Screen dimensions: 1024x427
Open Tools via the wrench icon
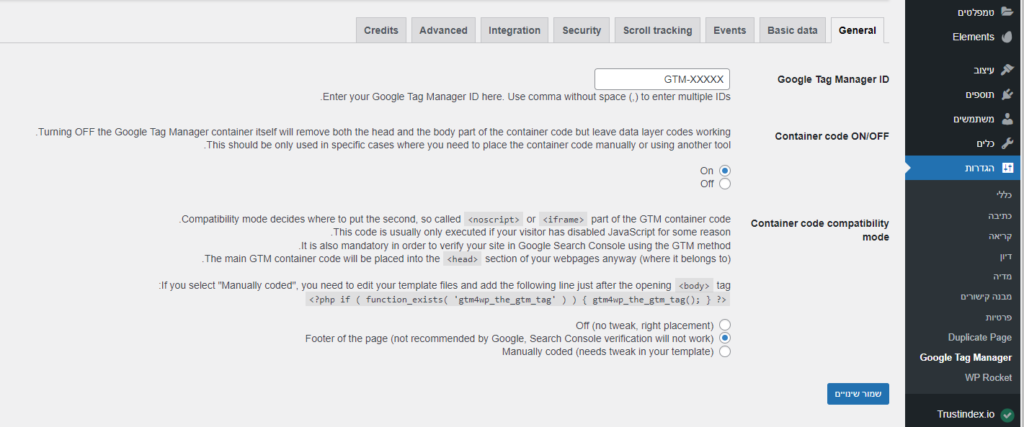1006,144
